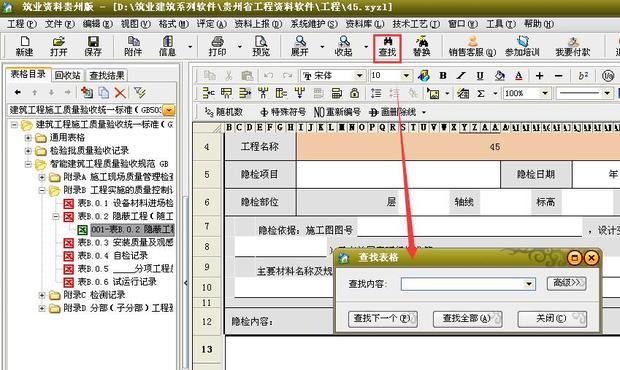The image size is (620, 370).
Task: Select row header 13 in the sheet
Action: click(207, 349)
